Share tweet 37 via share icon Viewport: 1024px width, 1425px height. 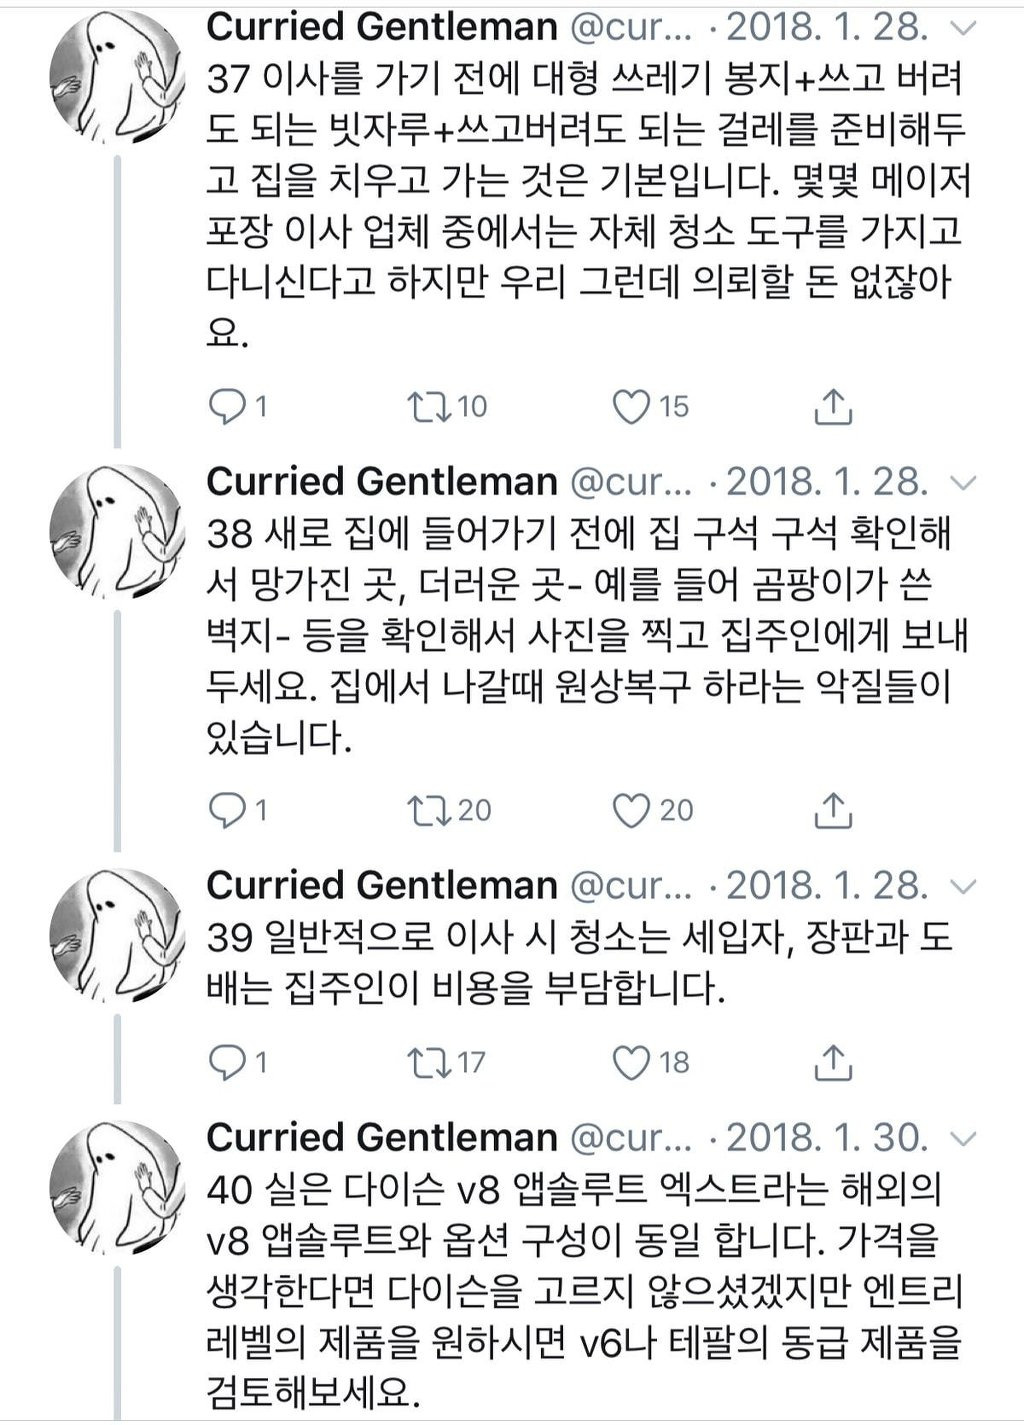point(833,406)
